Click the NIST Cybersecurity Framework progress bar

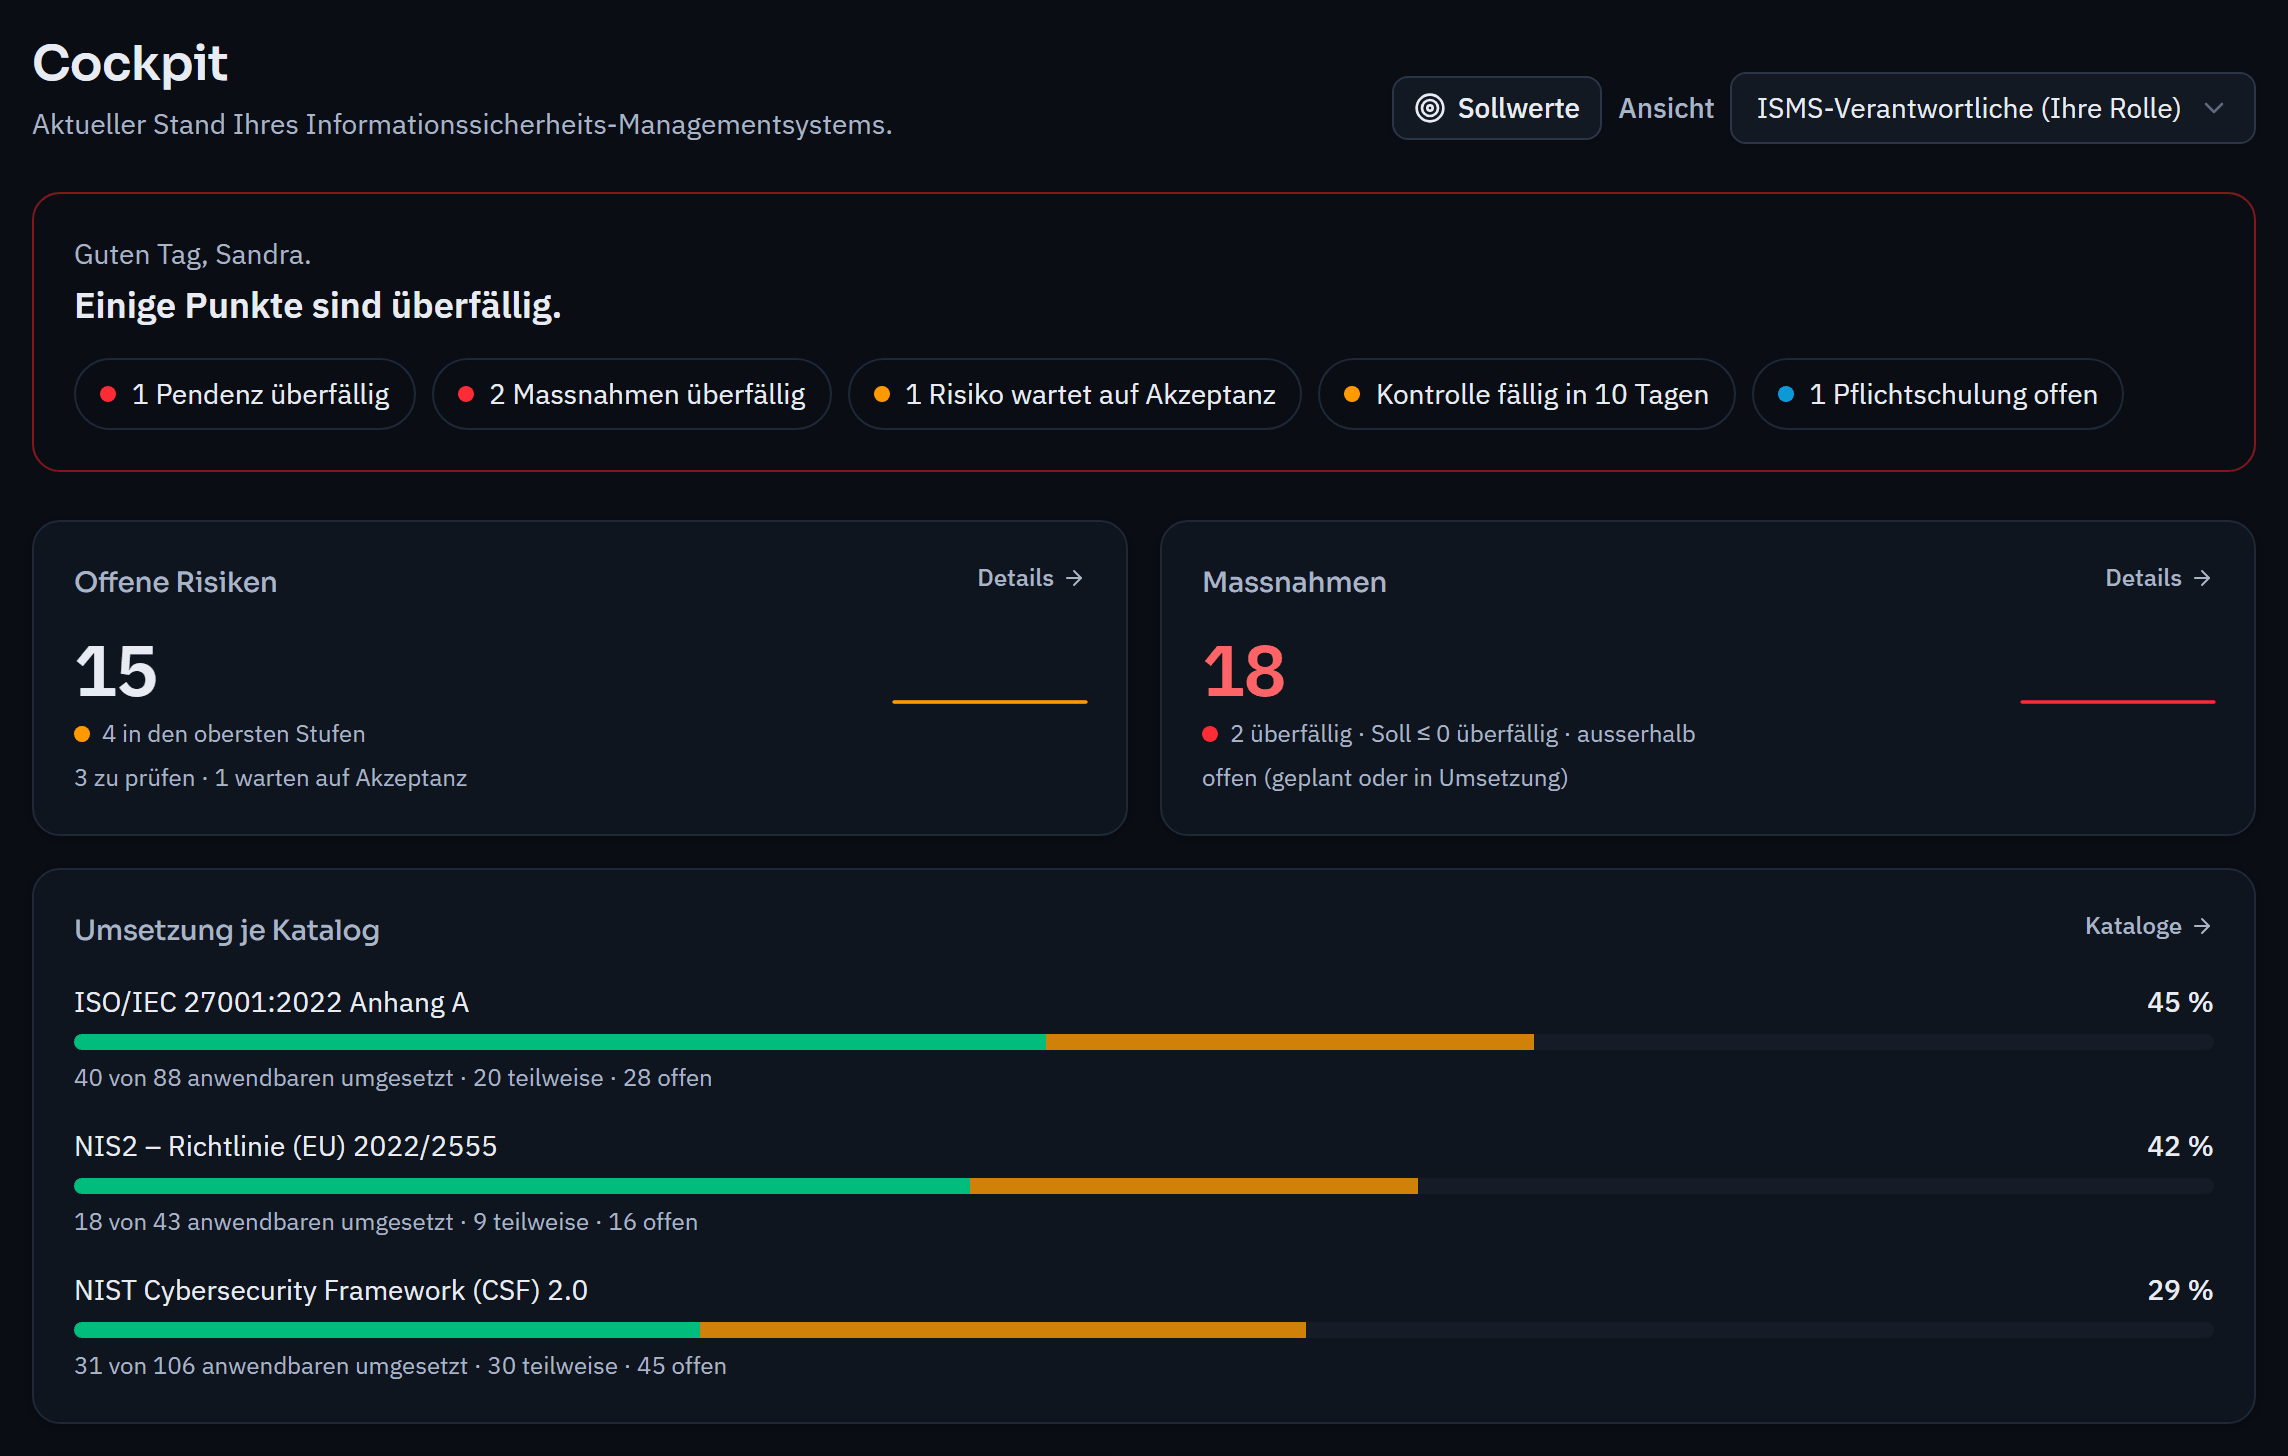[x=1144, y=1330]
